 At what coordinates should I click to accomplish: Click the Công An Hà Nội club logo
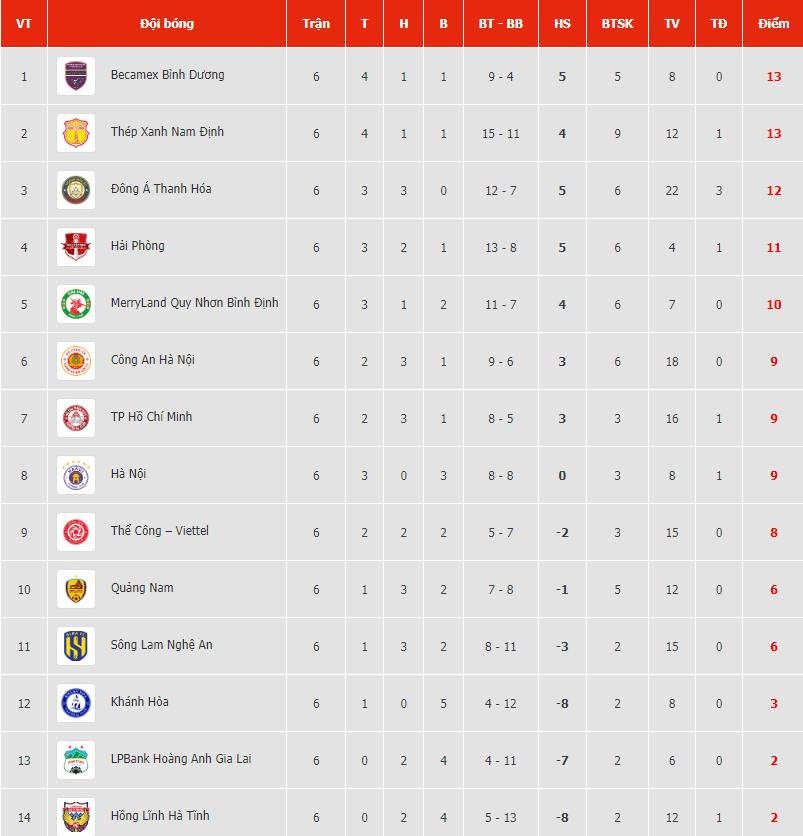76,361
